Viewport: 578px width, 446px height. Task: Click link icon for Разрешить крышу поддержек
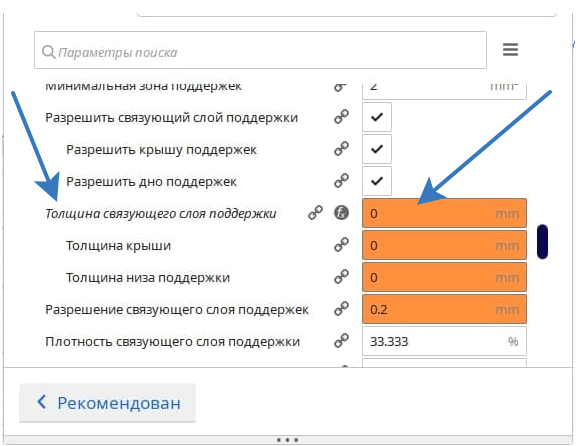(341, 149)
